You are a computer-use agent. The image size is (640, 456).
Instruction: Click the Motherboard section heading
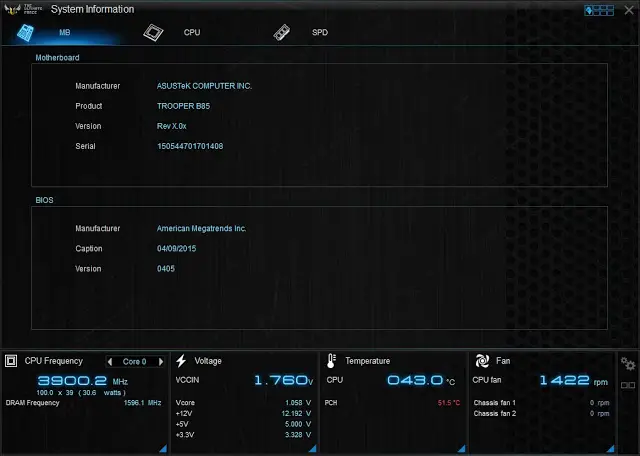coord(57,58)
